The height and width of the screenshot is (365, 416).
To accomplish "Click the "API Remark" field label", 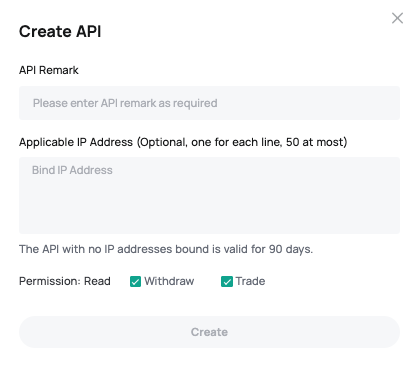I will point(49,70).
